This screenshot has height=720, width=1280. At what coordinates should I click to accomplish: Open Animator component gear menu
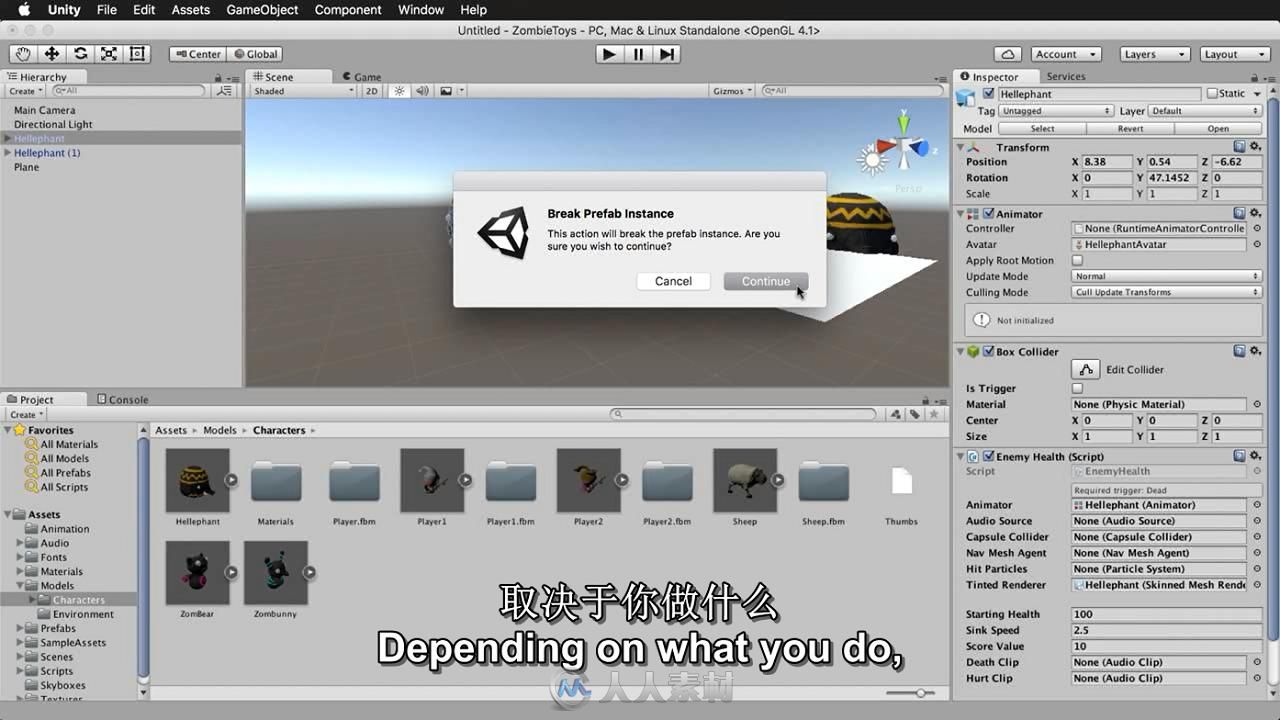coord(1255,213)
